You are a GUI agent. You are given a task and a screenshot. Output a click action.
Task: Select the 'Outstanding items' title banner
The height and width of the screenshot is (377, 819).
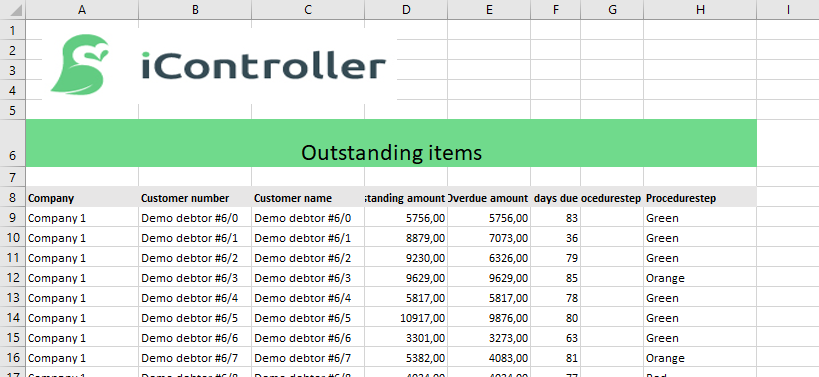391,144
